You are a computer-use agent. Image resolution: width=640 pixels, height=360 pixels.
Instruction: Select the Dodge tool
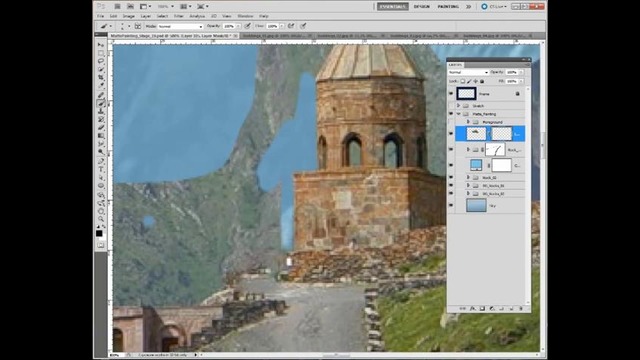coord(101,152)
